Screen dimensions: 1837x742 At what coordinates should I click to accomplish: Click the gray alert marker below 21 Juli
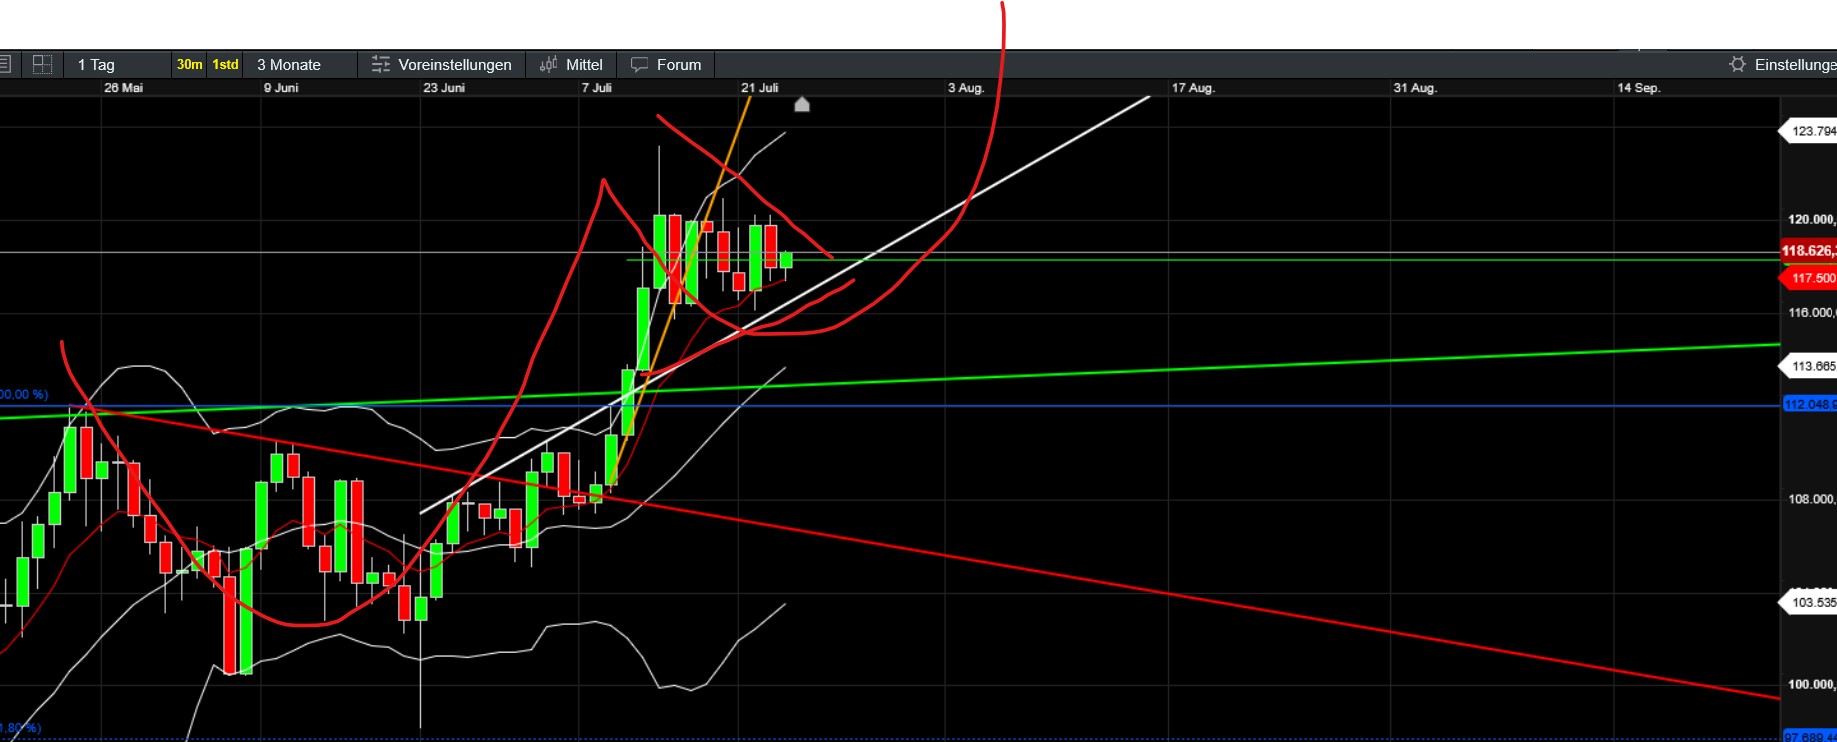coord(802,104)
